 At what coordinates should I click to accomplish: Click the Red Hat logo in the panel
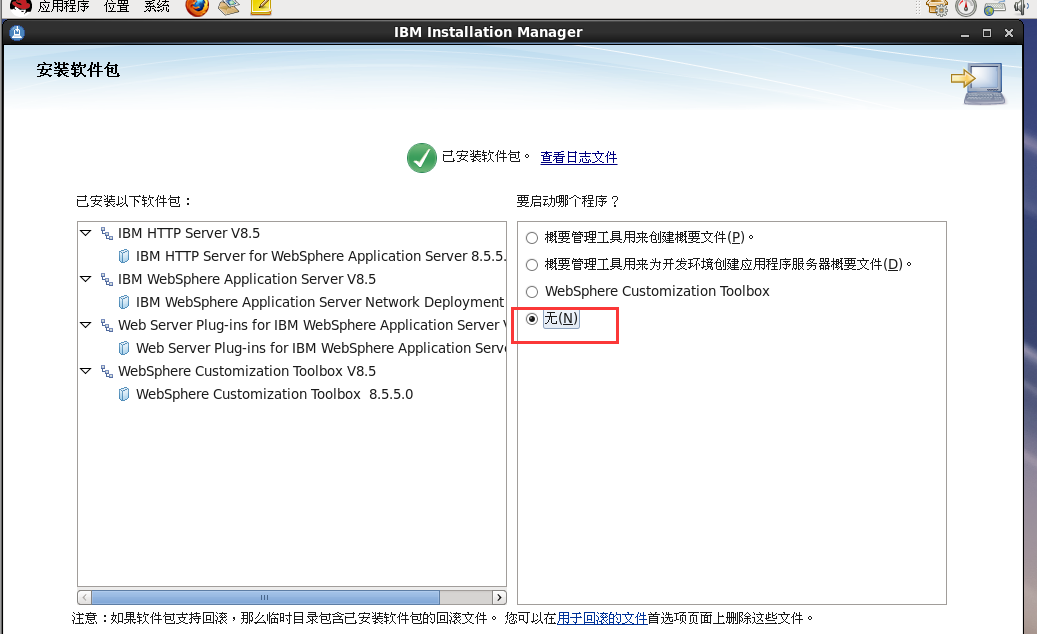[21, 7]
